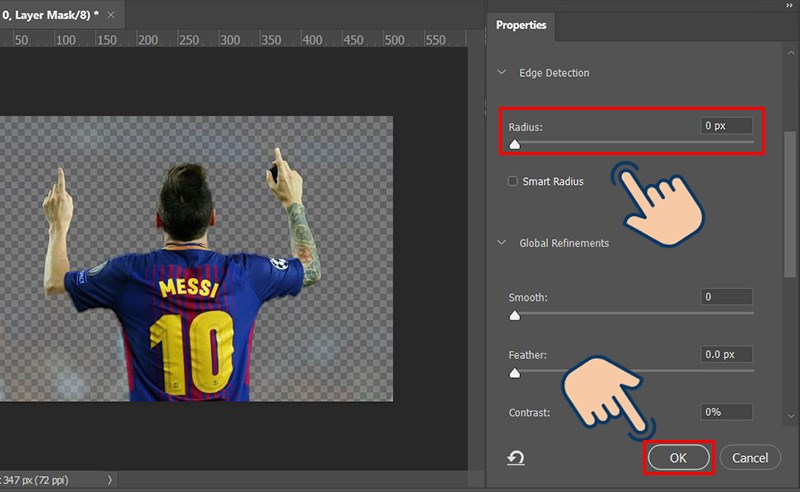Click the Radius slider handle

[515, 145]
